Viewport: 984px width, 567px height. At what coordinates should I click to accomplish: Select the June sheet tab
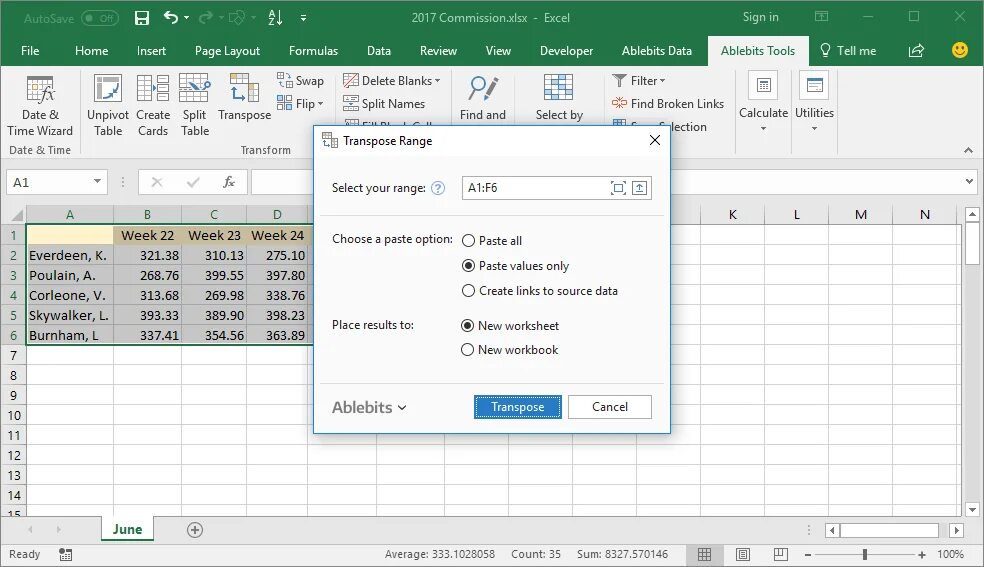point(127,529)
